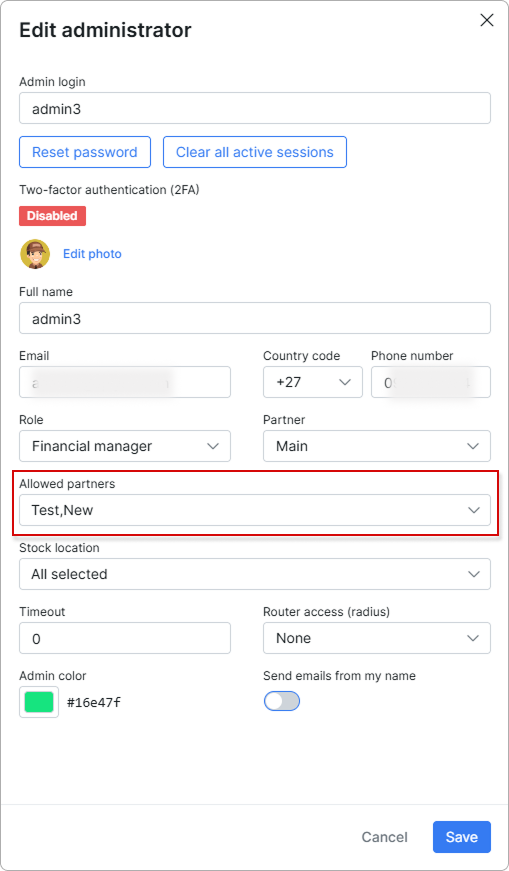This screenshot has width=509, height=871.
Task: Save the administrator changes
Action: (462, 837)
